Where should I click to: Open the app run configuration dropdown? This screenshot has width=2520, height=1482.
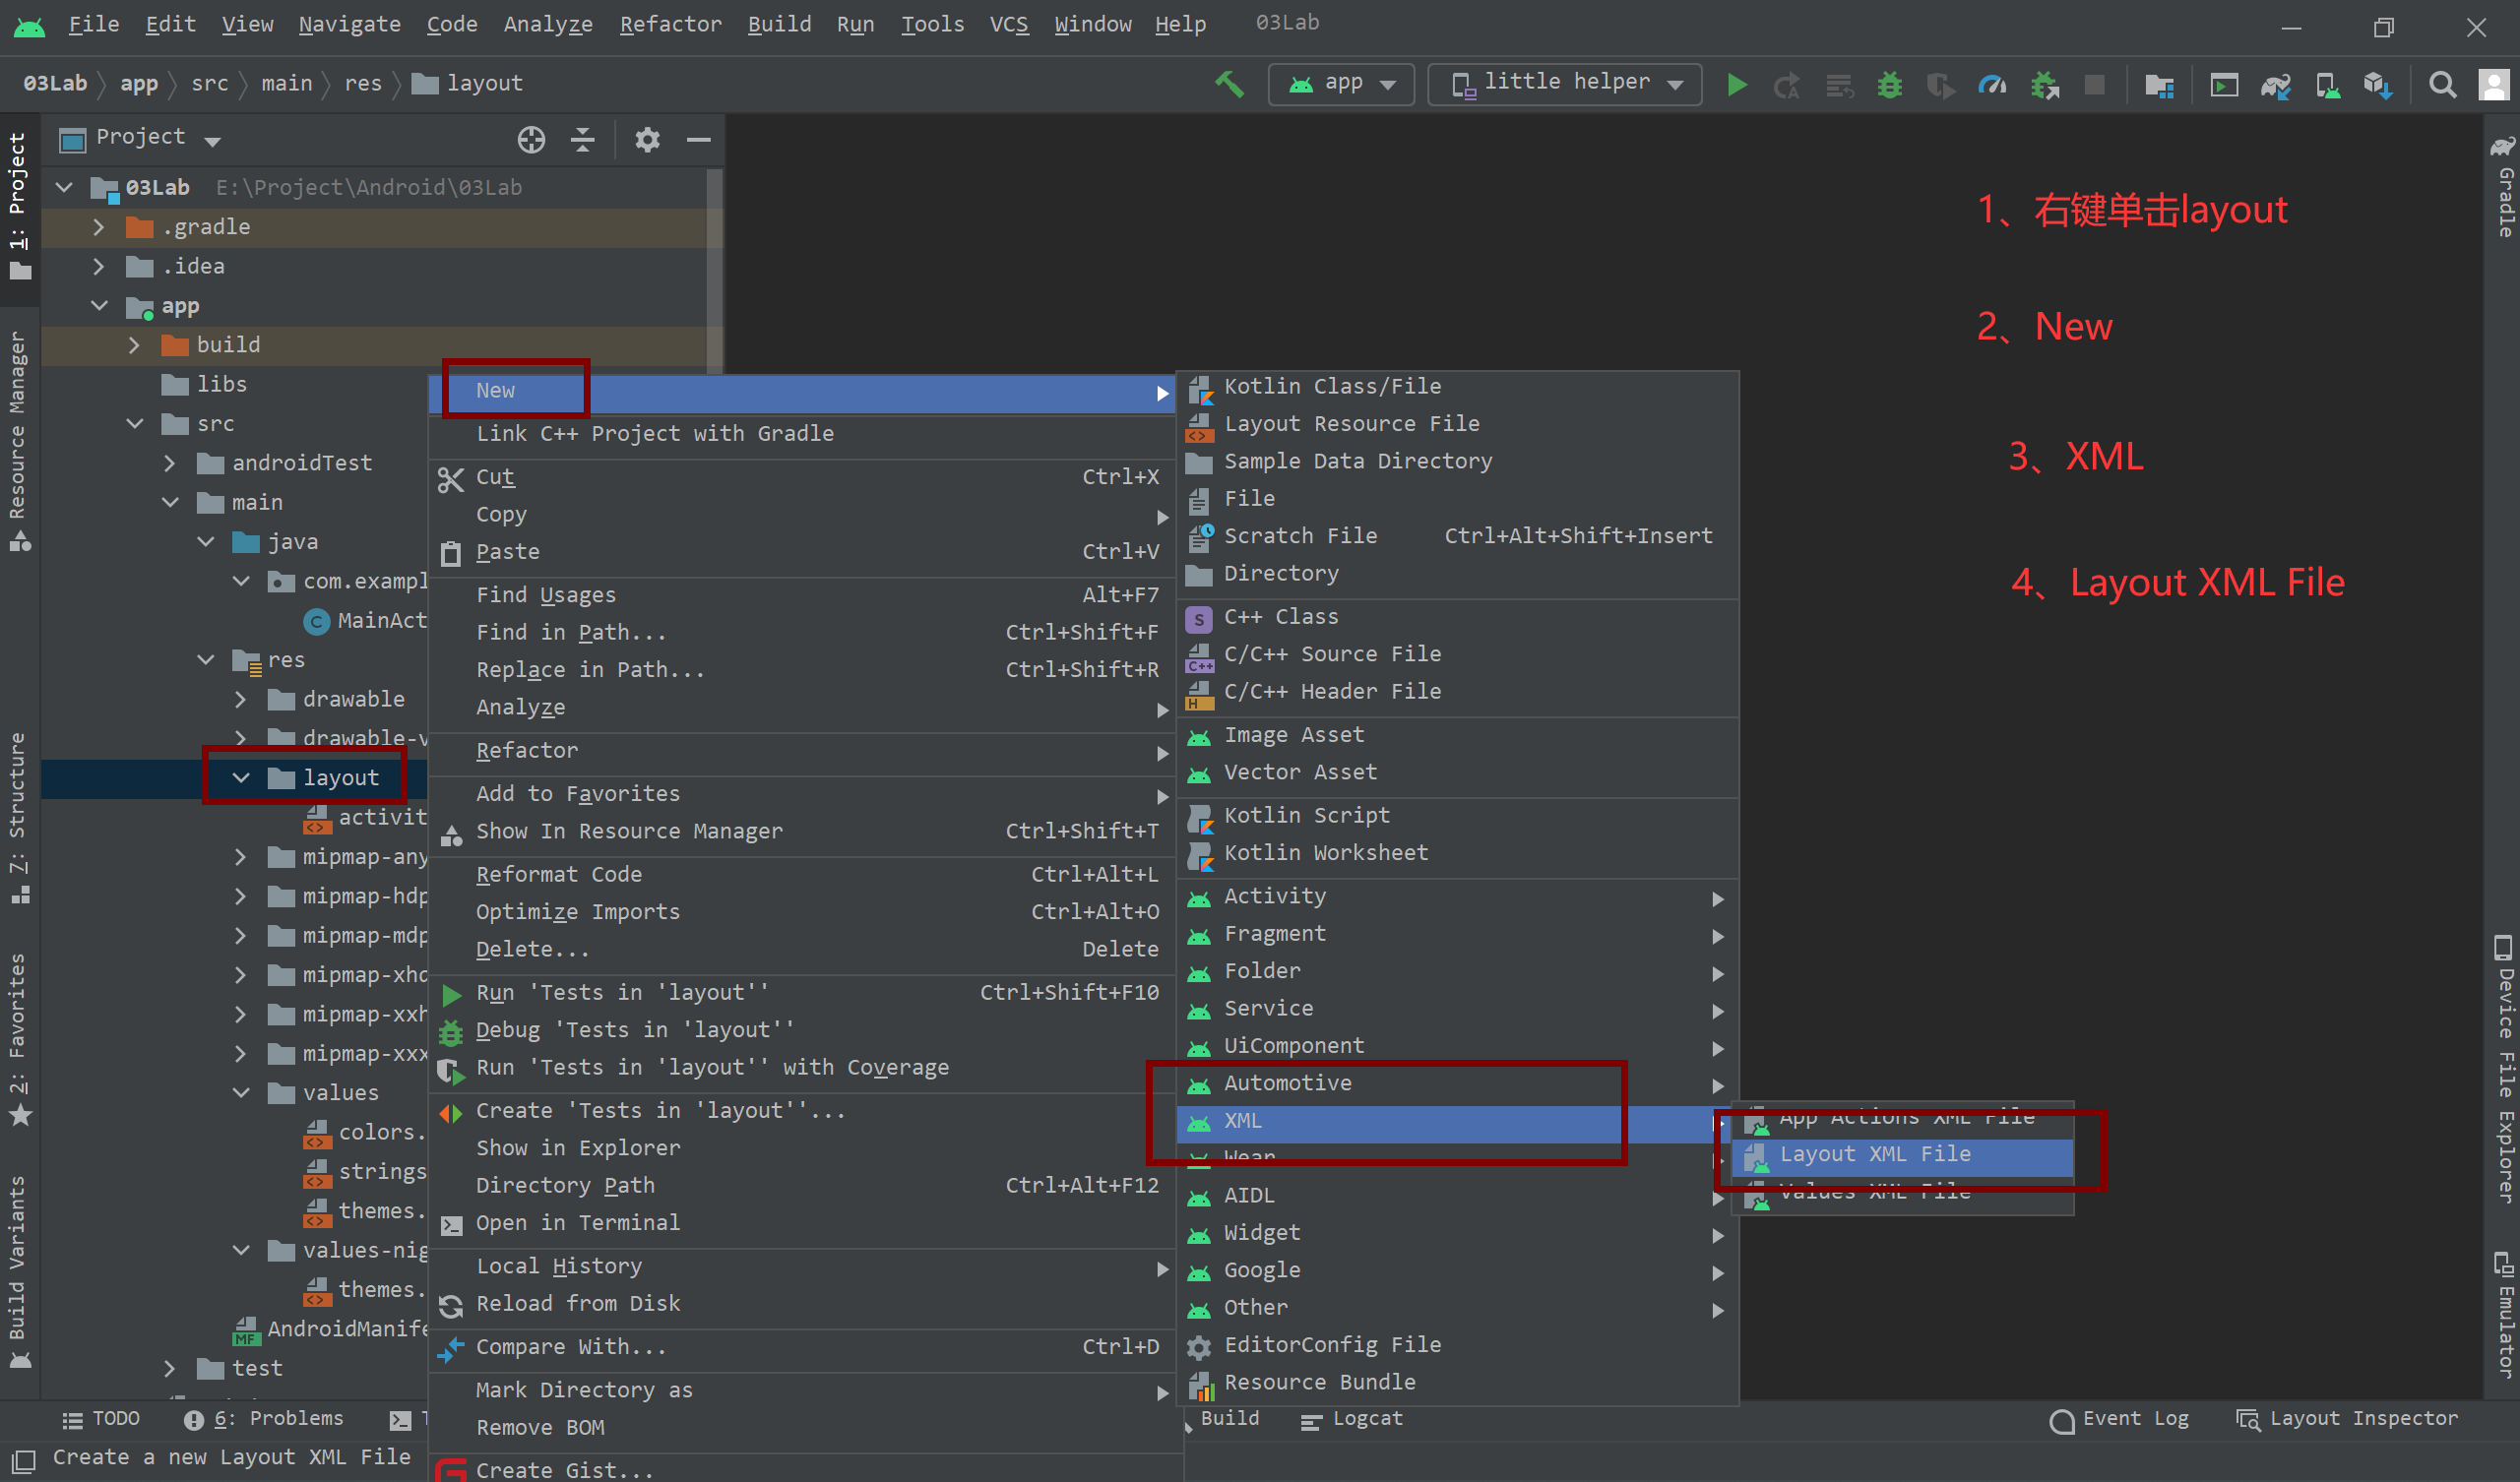[1341, 84]
